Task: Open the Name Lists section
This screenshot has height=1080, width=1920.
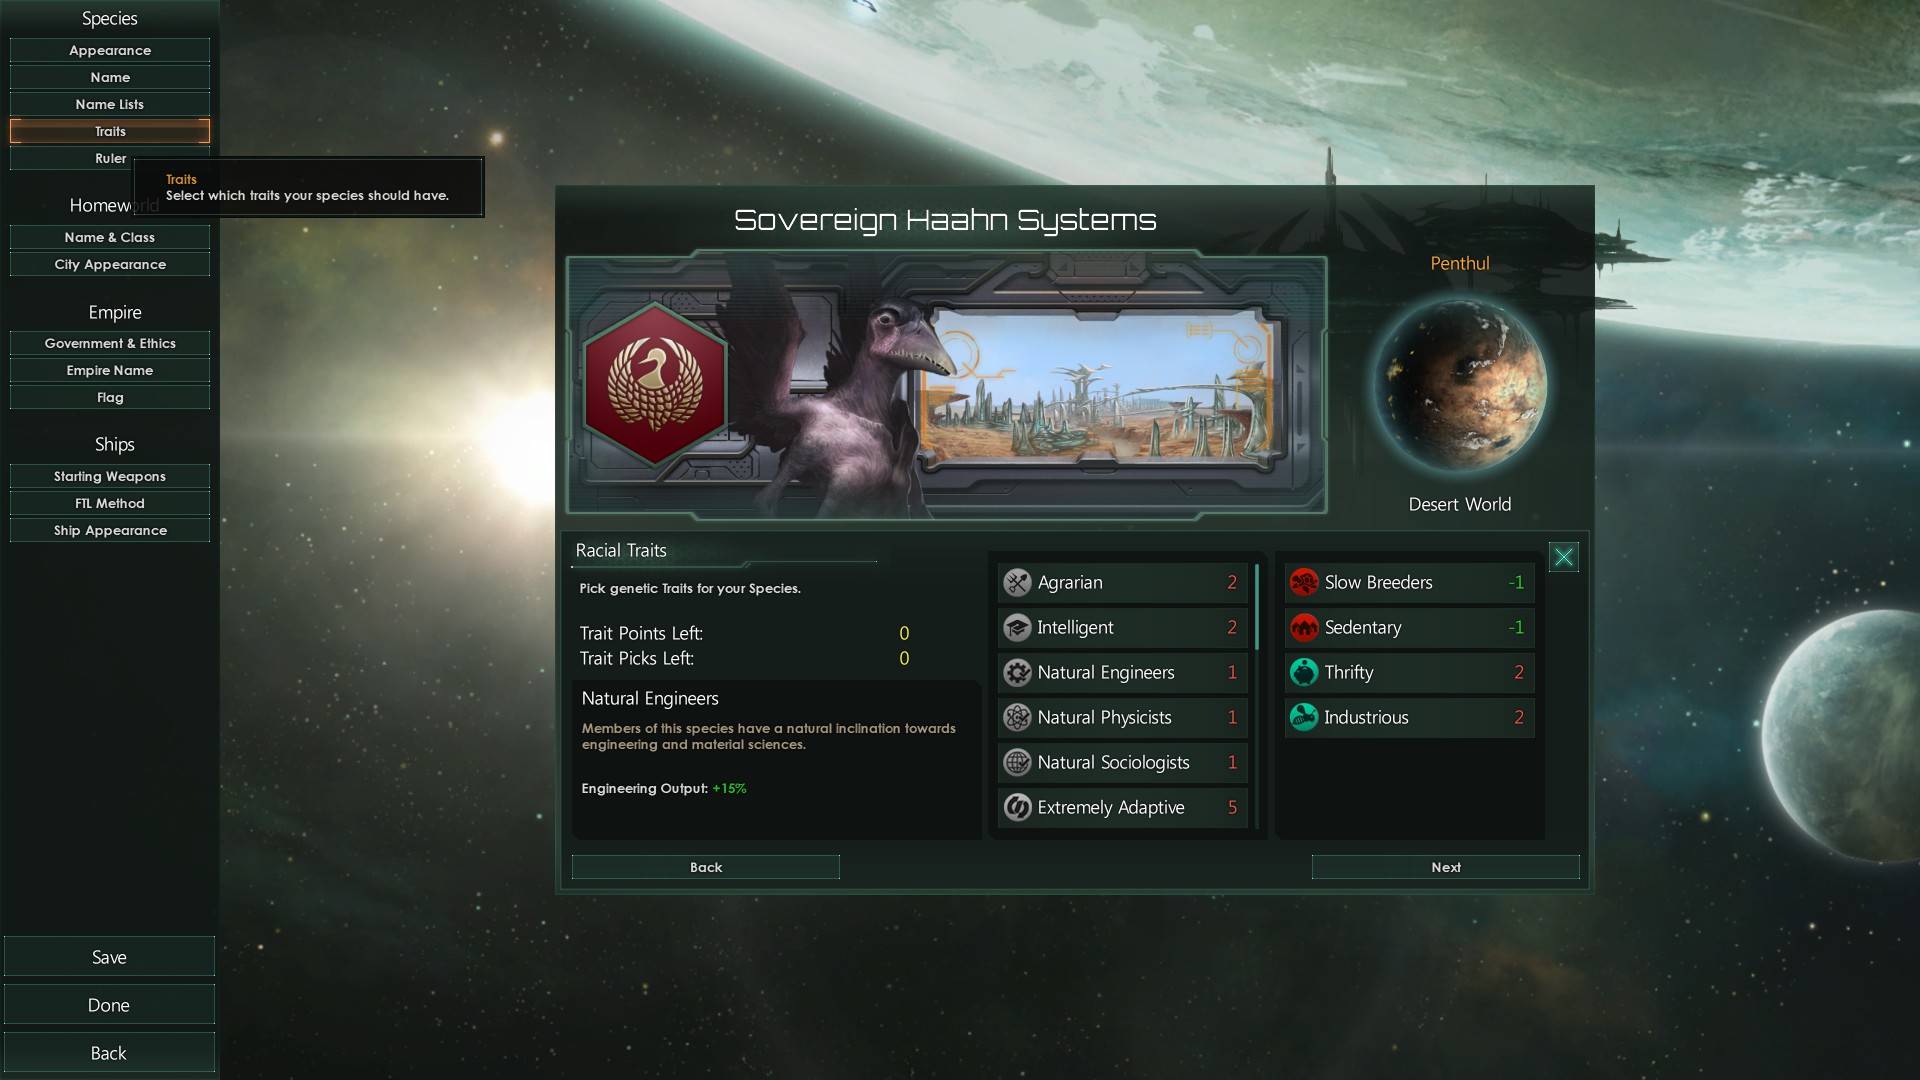Action: 110,104
